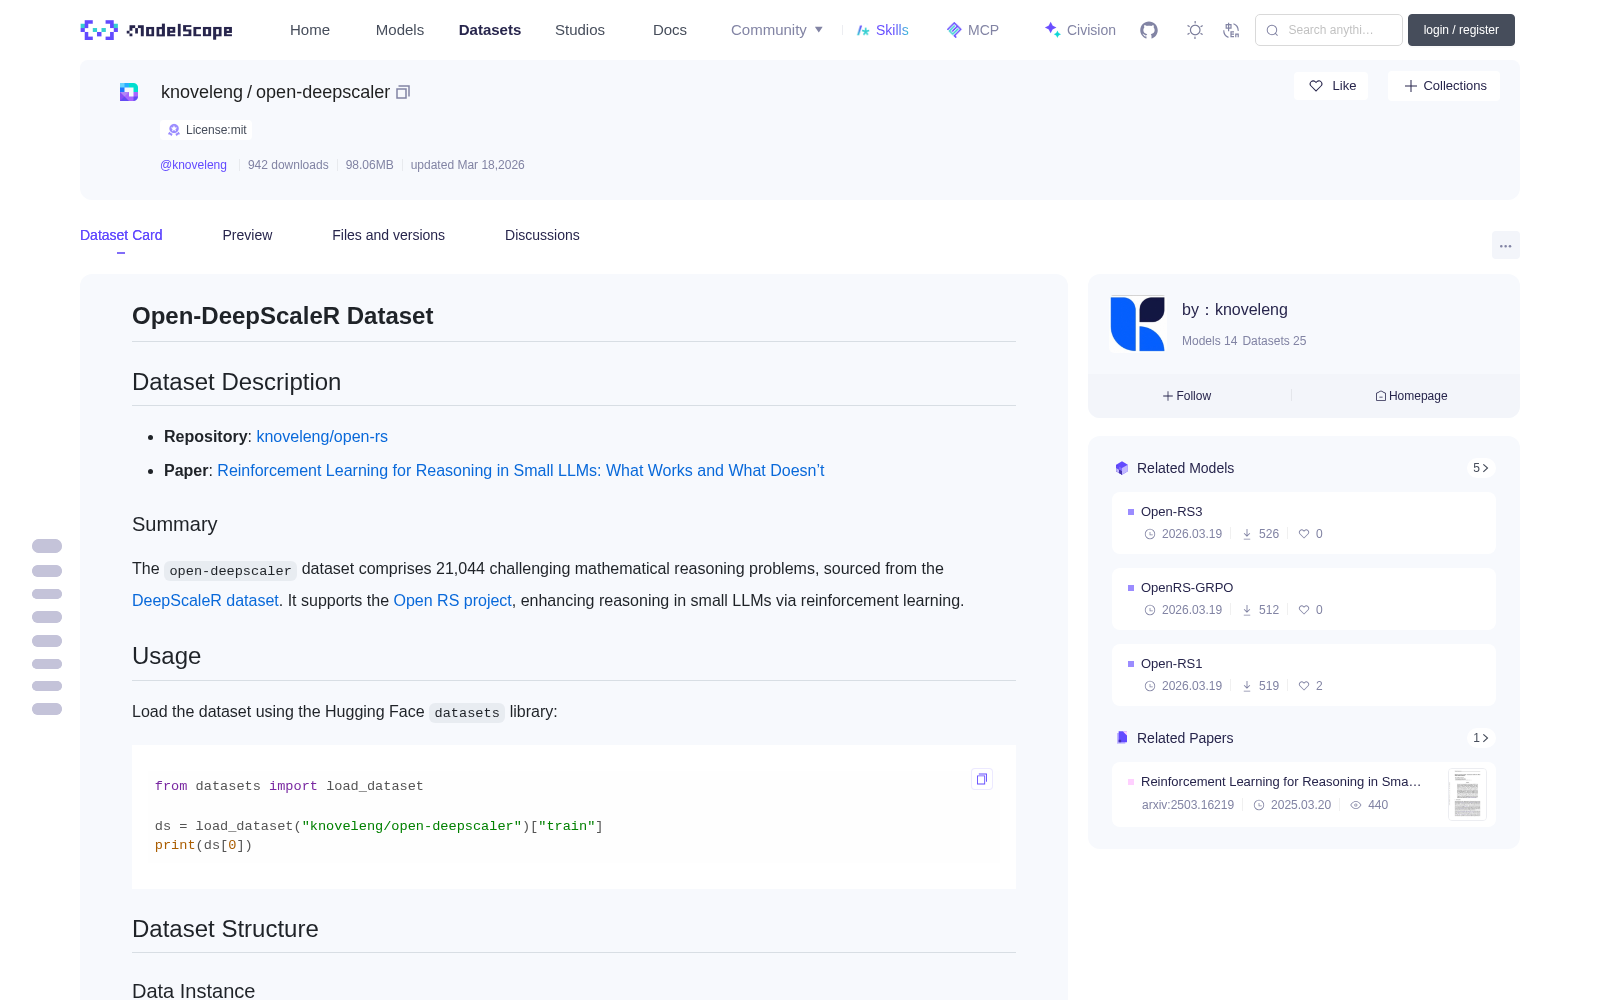Click the Open-RS1 likes heart icon
Screen dimensions: 1600x1000
pyautogui.click(x=1304, y=686)
